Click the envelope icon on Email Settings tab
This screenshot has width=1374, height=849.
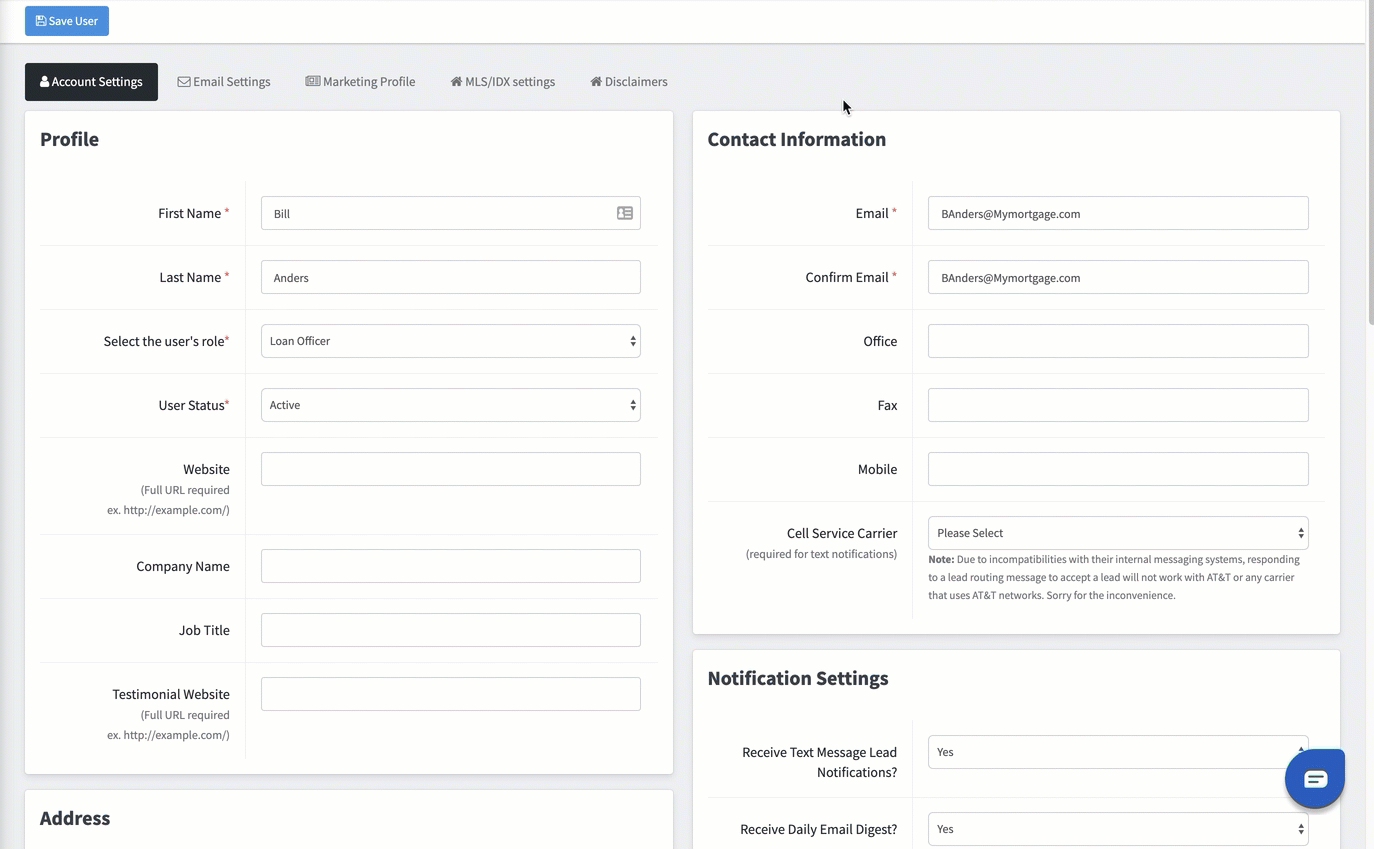point(184,81)
